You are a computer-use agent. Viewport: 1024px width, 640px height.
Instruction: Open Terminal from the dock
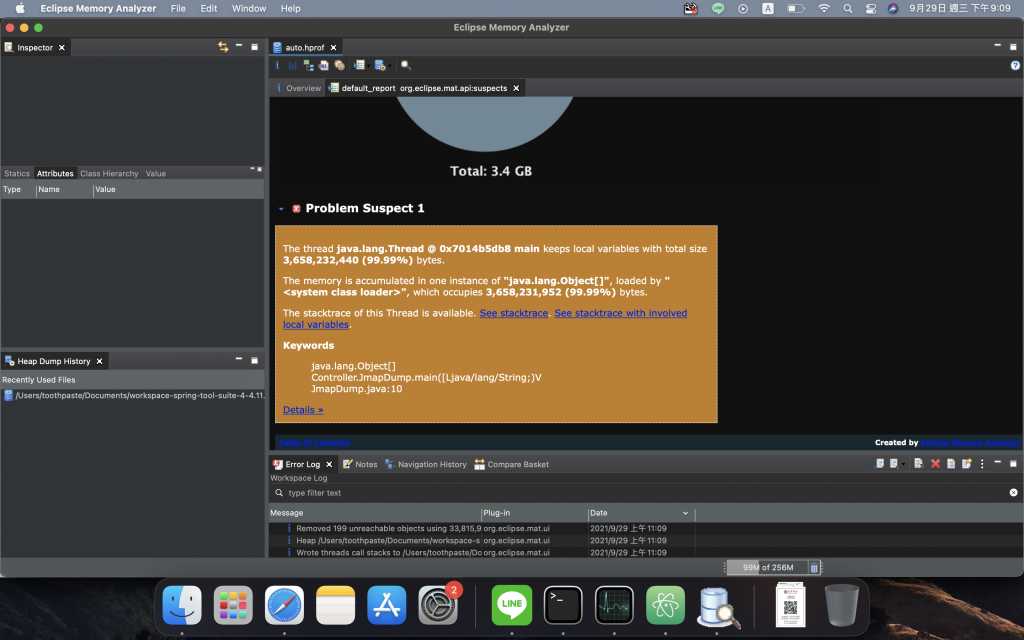(563, 605)
